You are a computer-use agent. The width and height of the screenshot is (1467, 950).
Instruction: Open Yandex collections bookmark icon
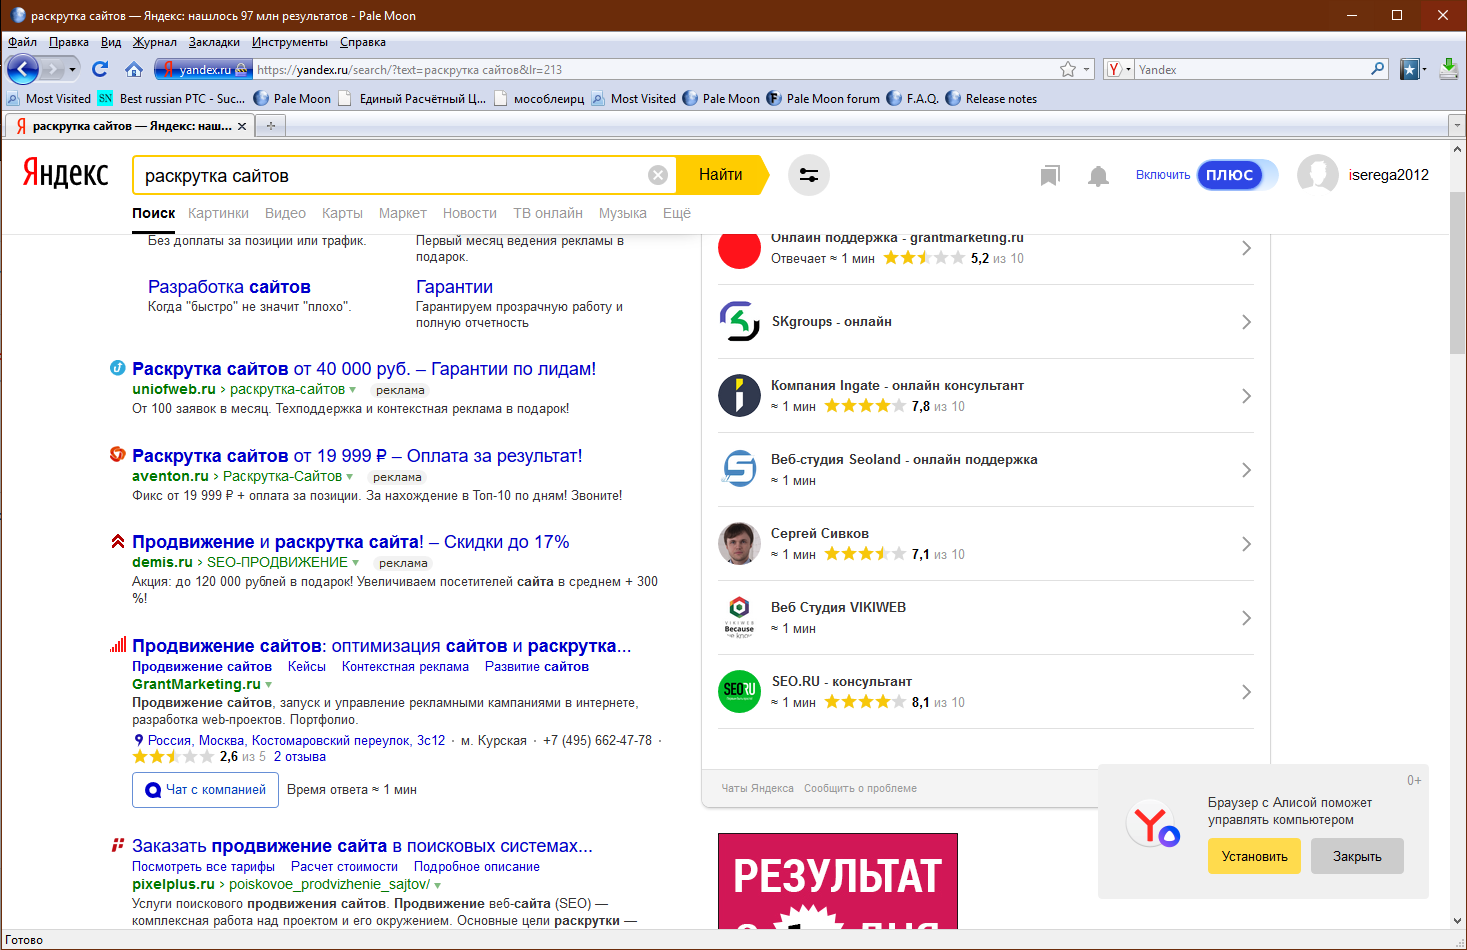pos(1049,176)
